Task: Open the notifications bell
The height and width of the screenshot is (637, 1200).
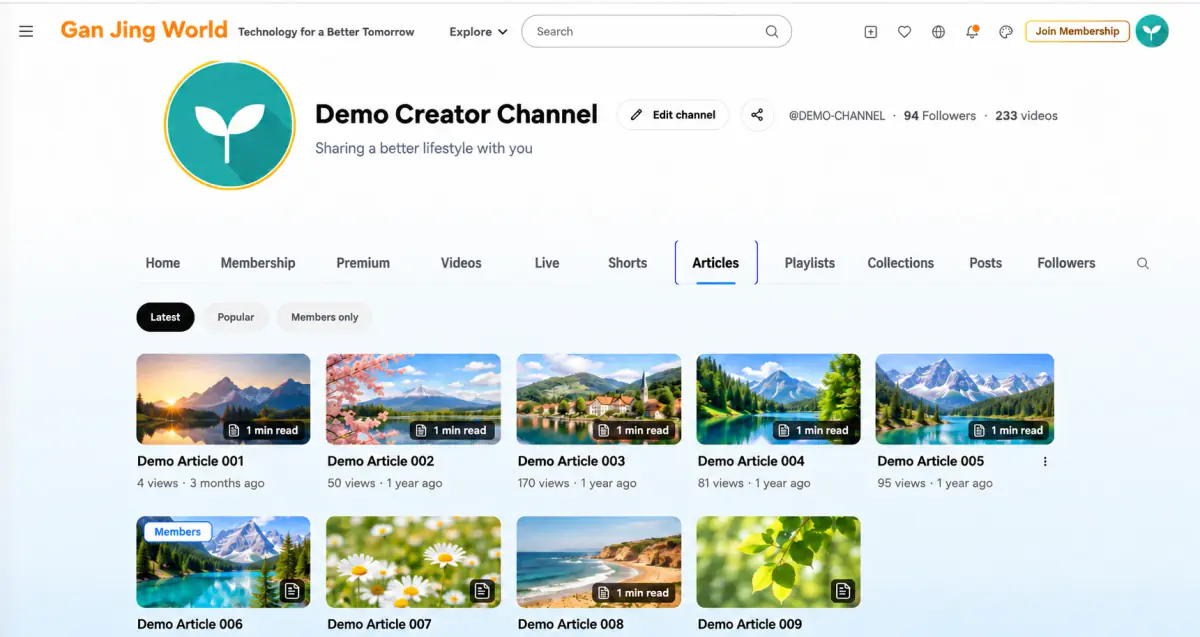Action: [972, 32]
